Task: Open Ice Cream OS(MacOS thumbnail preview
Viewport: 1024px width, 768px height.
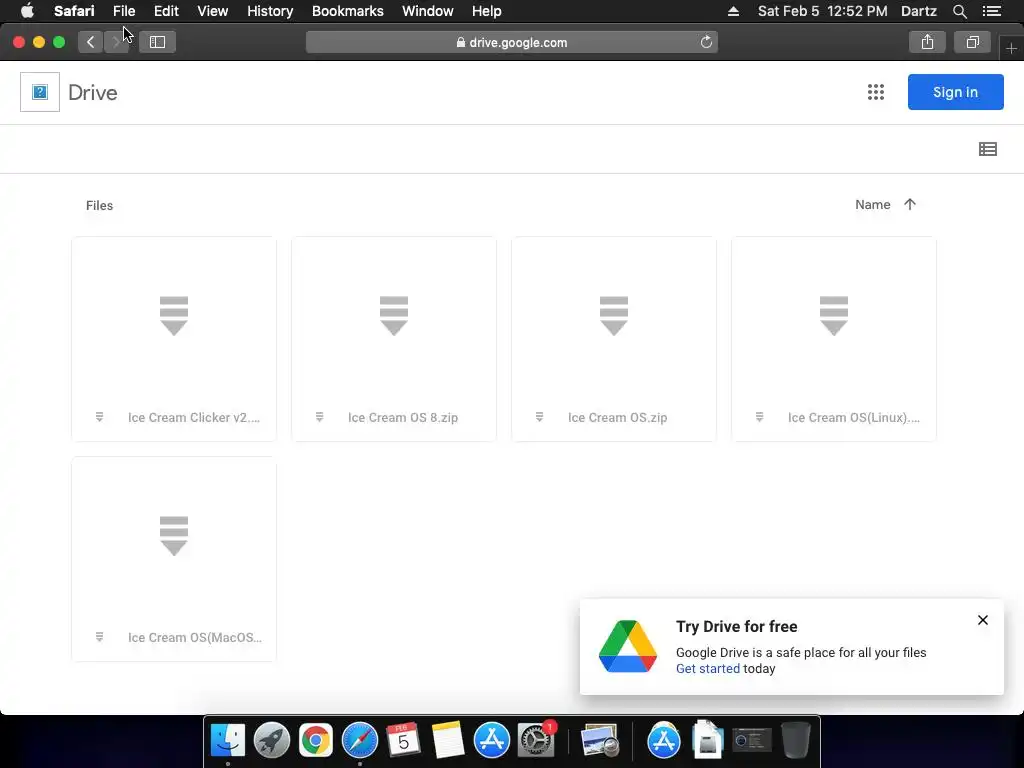Action: pyautogui.click(x=174, y=536)
